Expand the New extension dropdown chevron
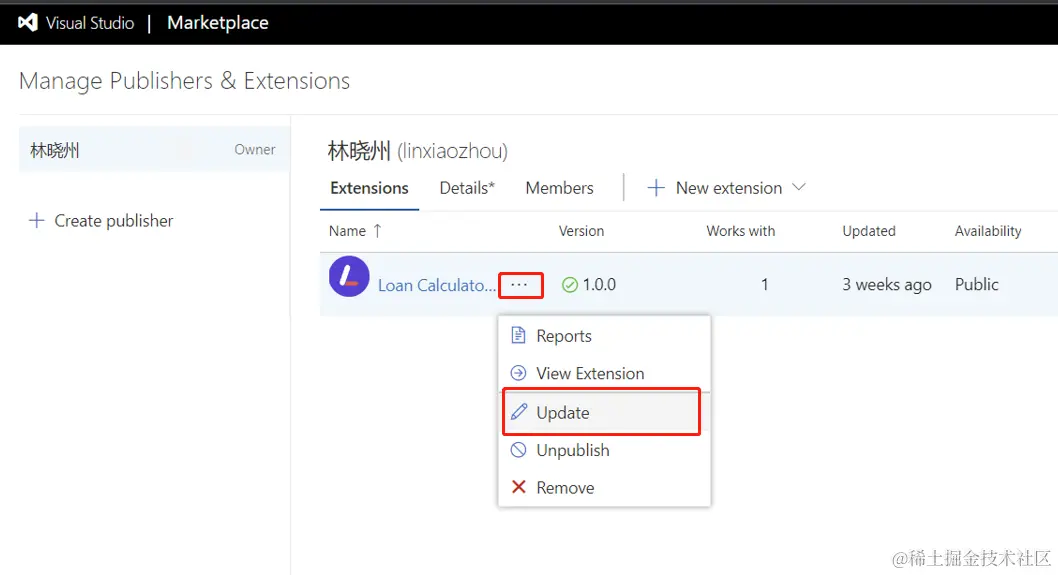 [798, 187]
